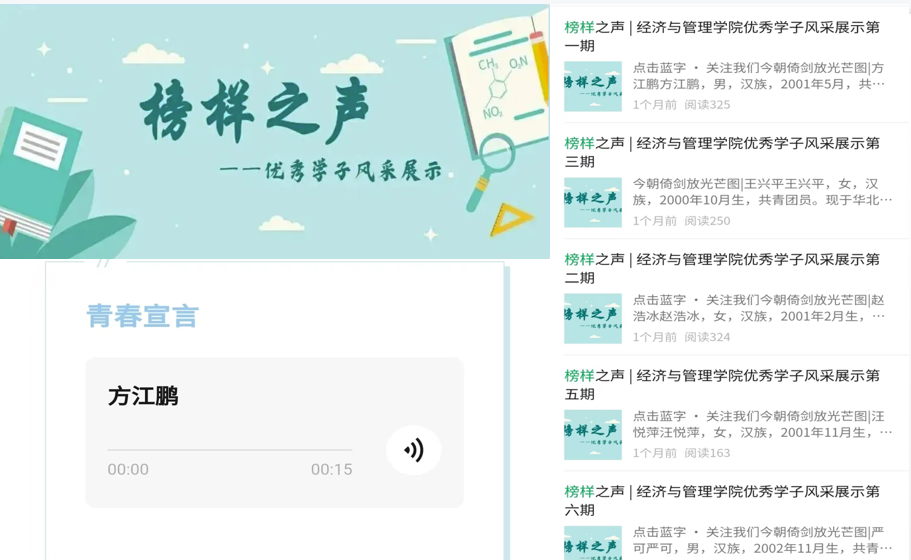The height and width of the screenshot is (560, 911).
Task: Click the 严可 summary text snippet
Action: (x=759, y=540)
